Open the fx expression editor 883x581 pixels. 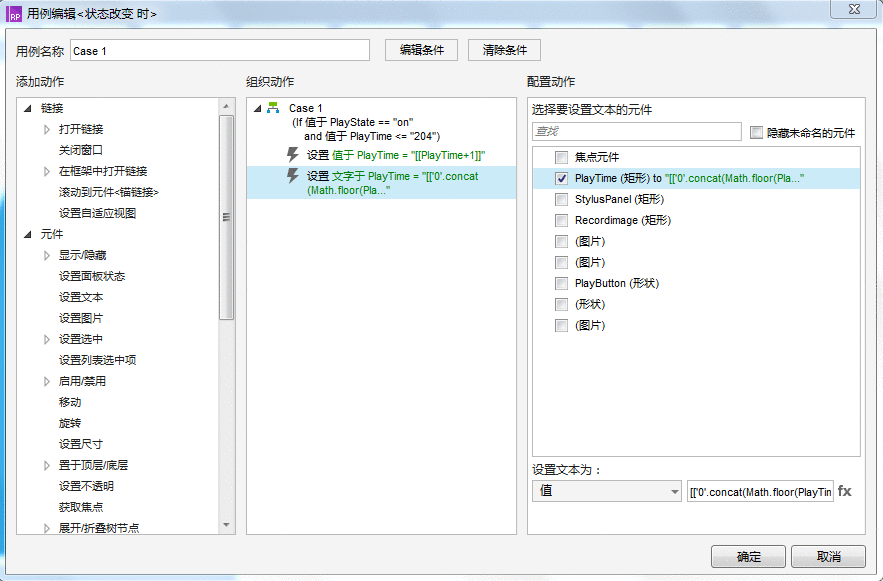click(844, 491)
